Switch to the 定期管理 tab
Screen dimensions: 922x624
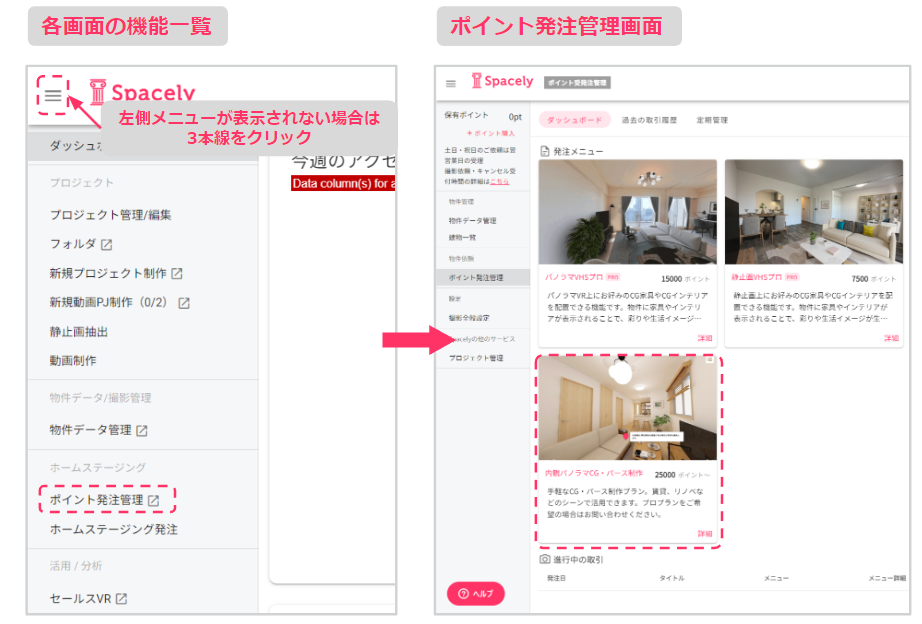(712, 120)
